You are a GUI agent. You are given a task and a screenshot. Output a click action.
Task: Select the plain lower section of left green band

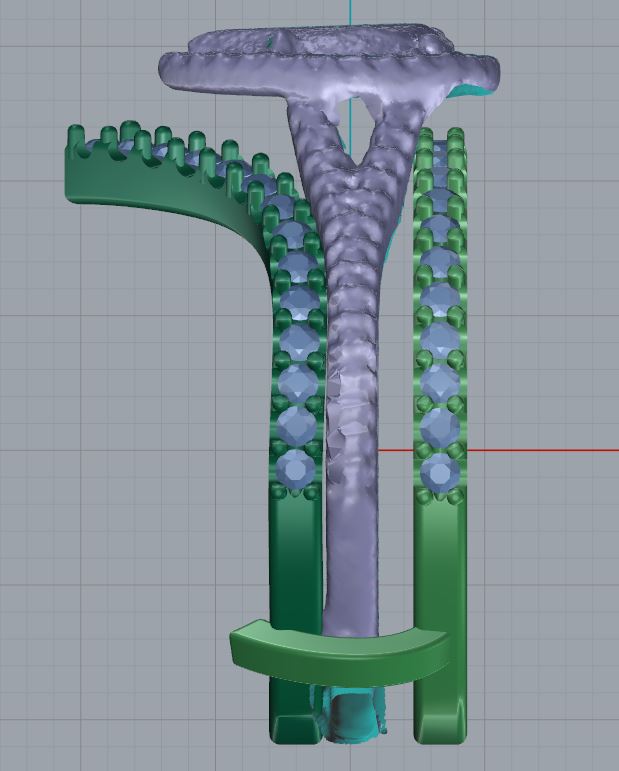coord(295,560)
